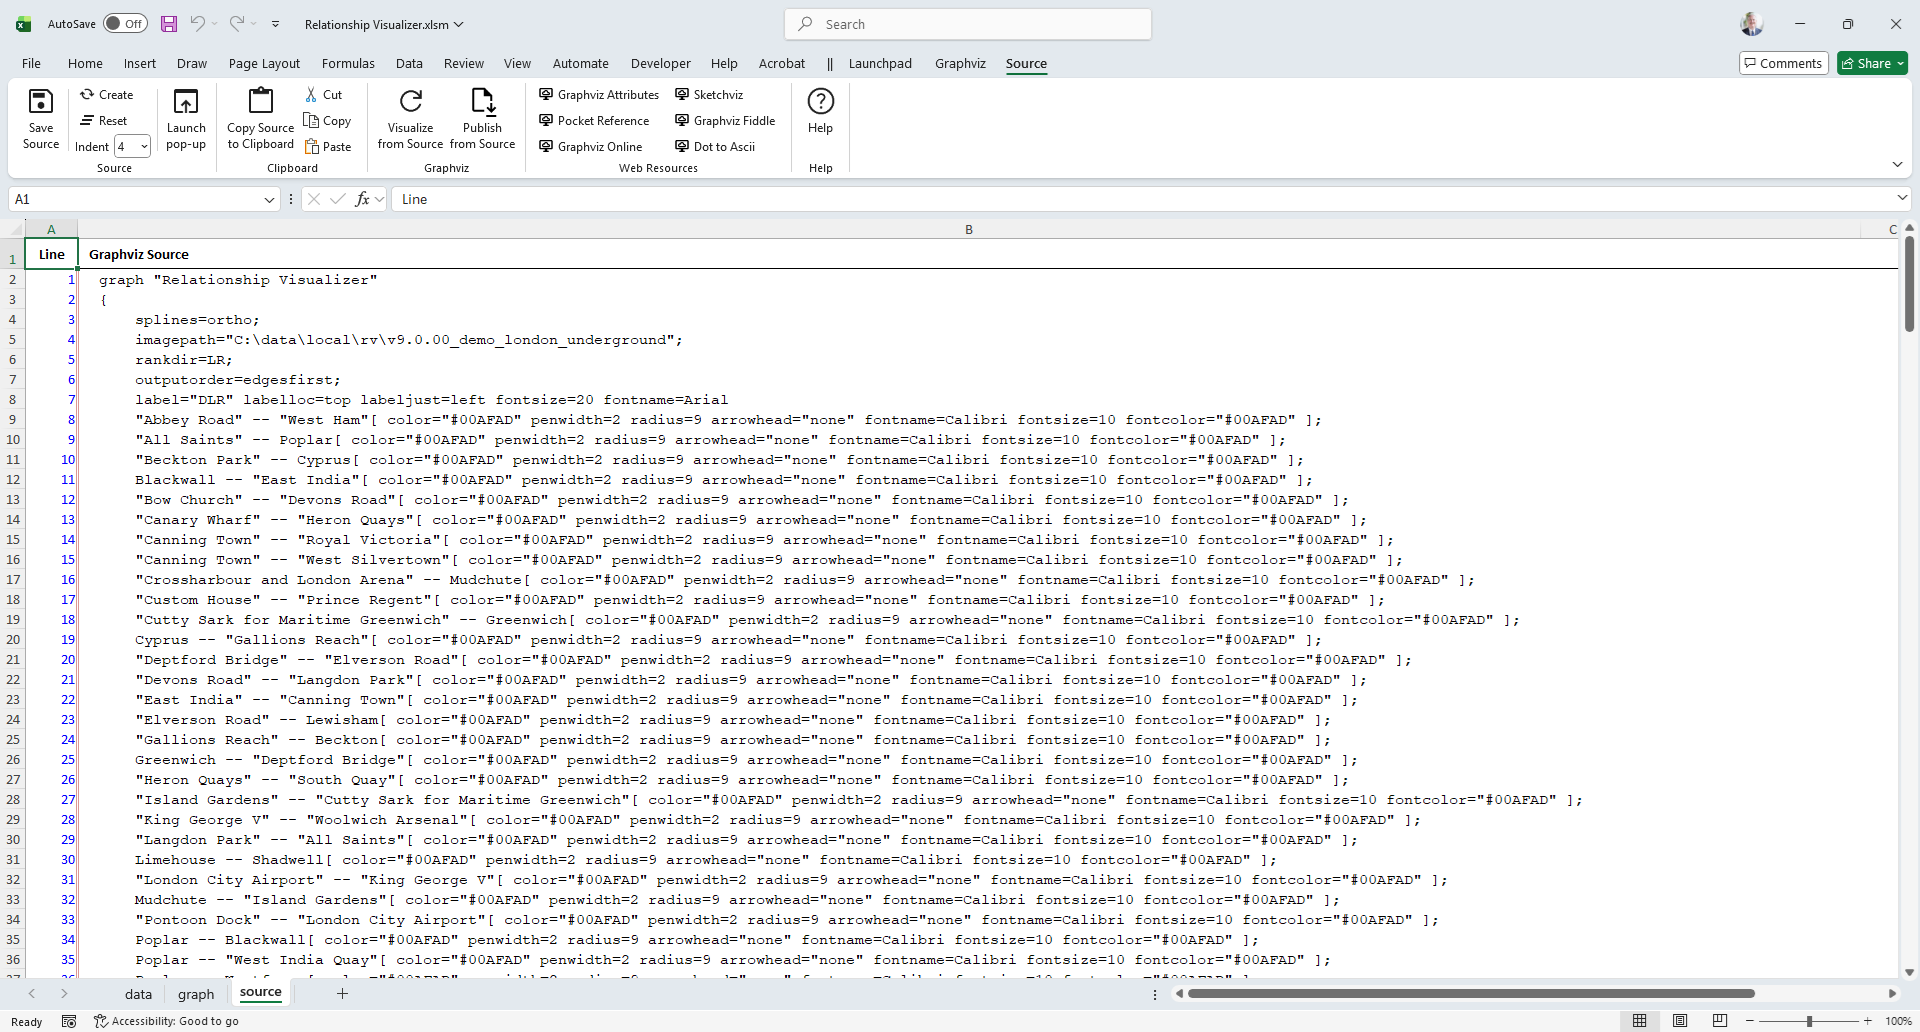
Task: Open the Comments pane
Action: (x=1784, y=64)
